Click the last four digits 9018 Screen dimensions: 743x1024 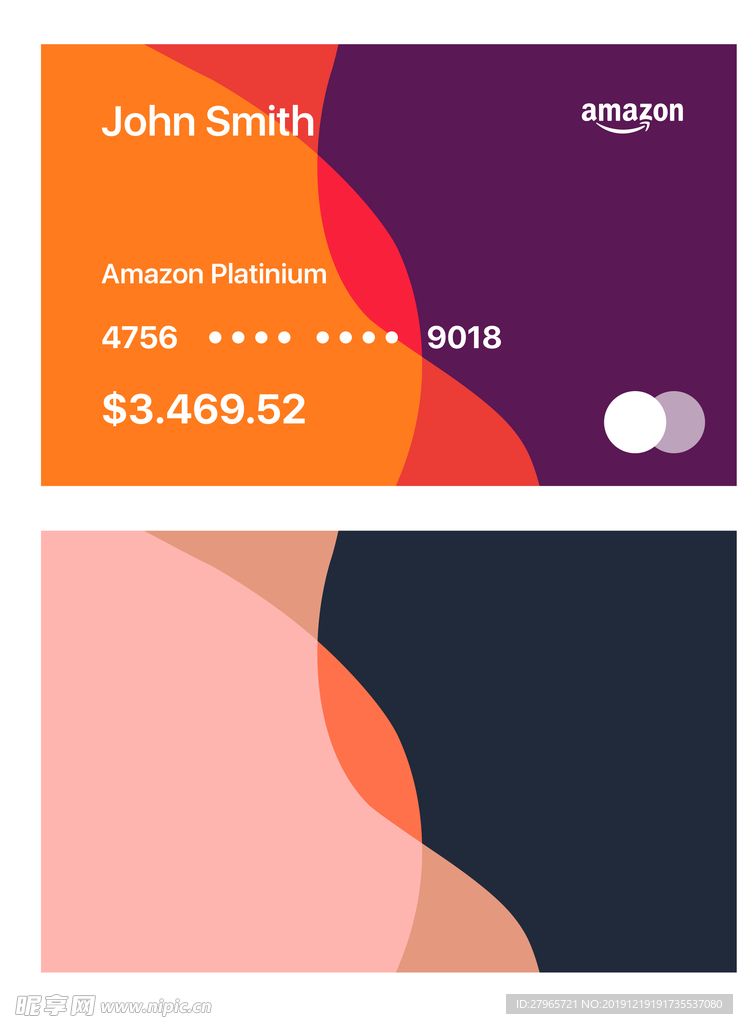coord(464,338)
